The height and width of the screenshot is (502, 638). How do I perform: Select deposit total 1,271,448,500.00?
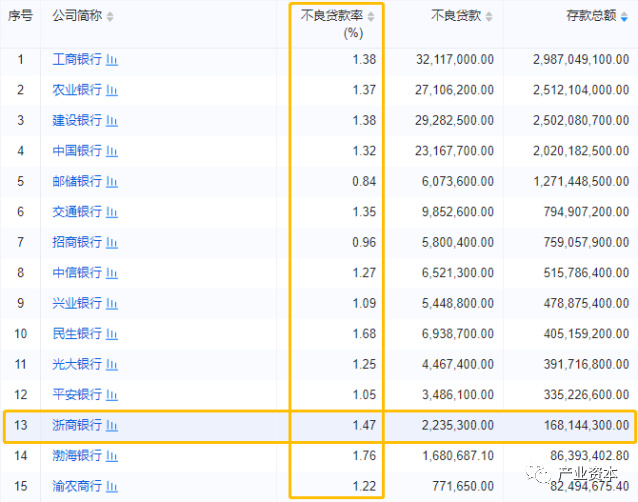581,181
